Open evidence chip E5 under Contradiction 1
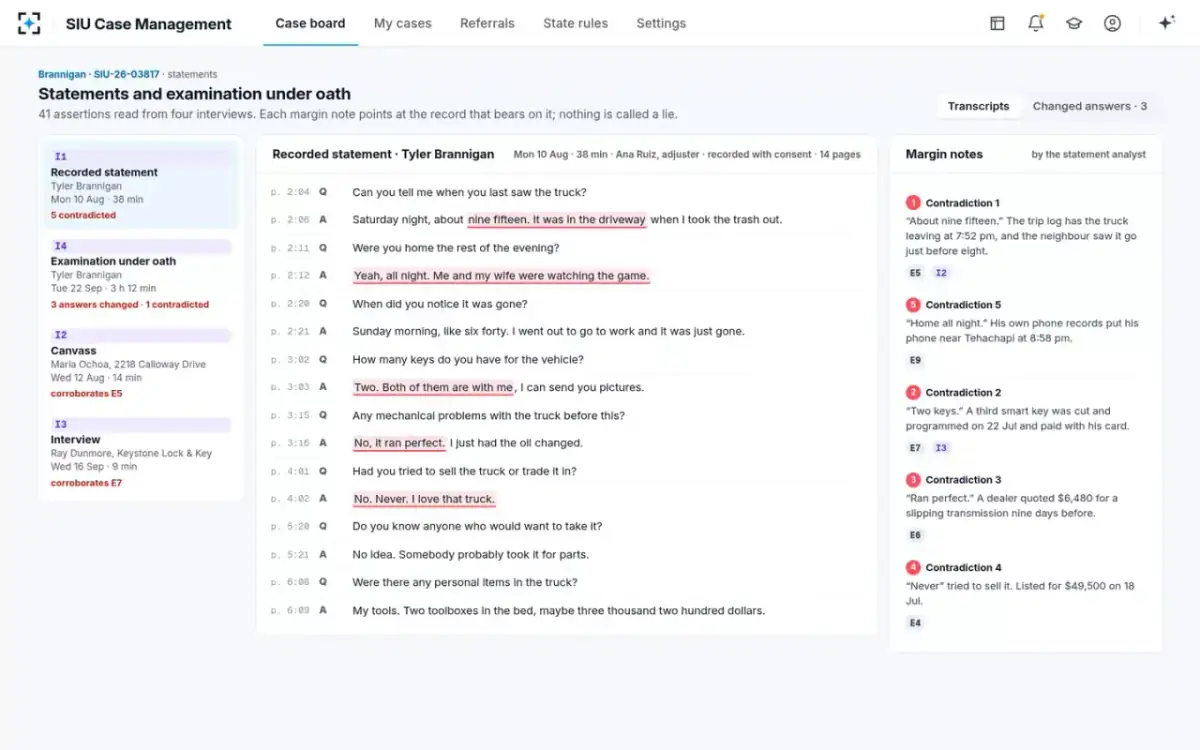Viewport: 1200px width, 750px height. click(915, 272)
